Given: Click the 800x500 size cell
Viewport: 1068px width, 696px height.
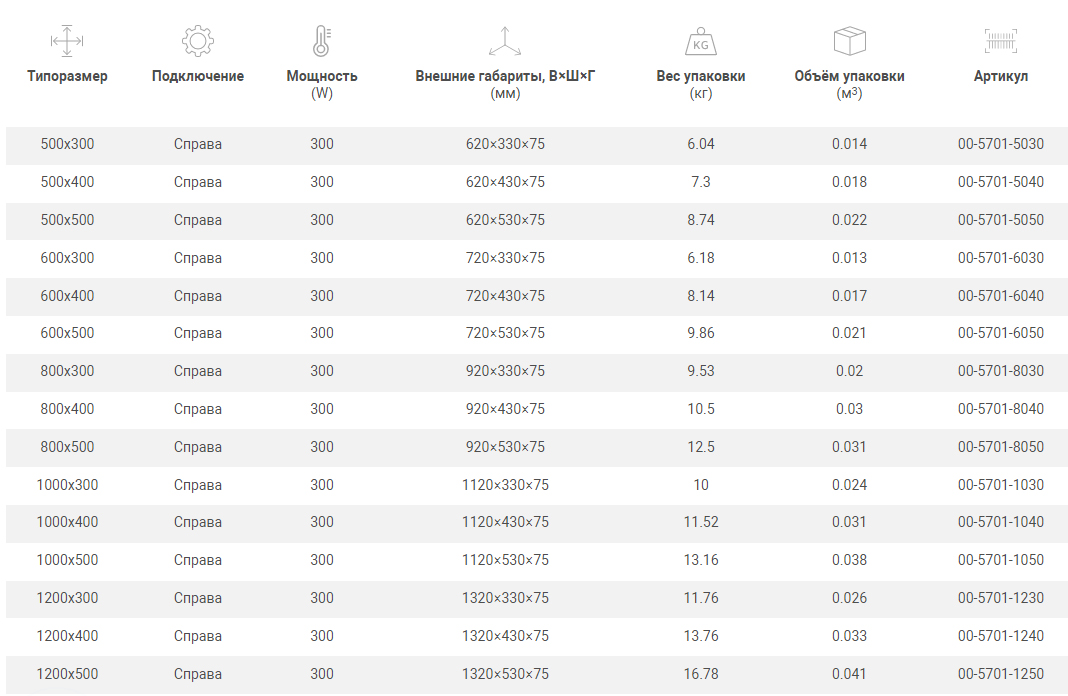Looking at the screenshot, I should pos(67,447).
